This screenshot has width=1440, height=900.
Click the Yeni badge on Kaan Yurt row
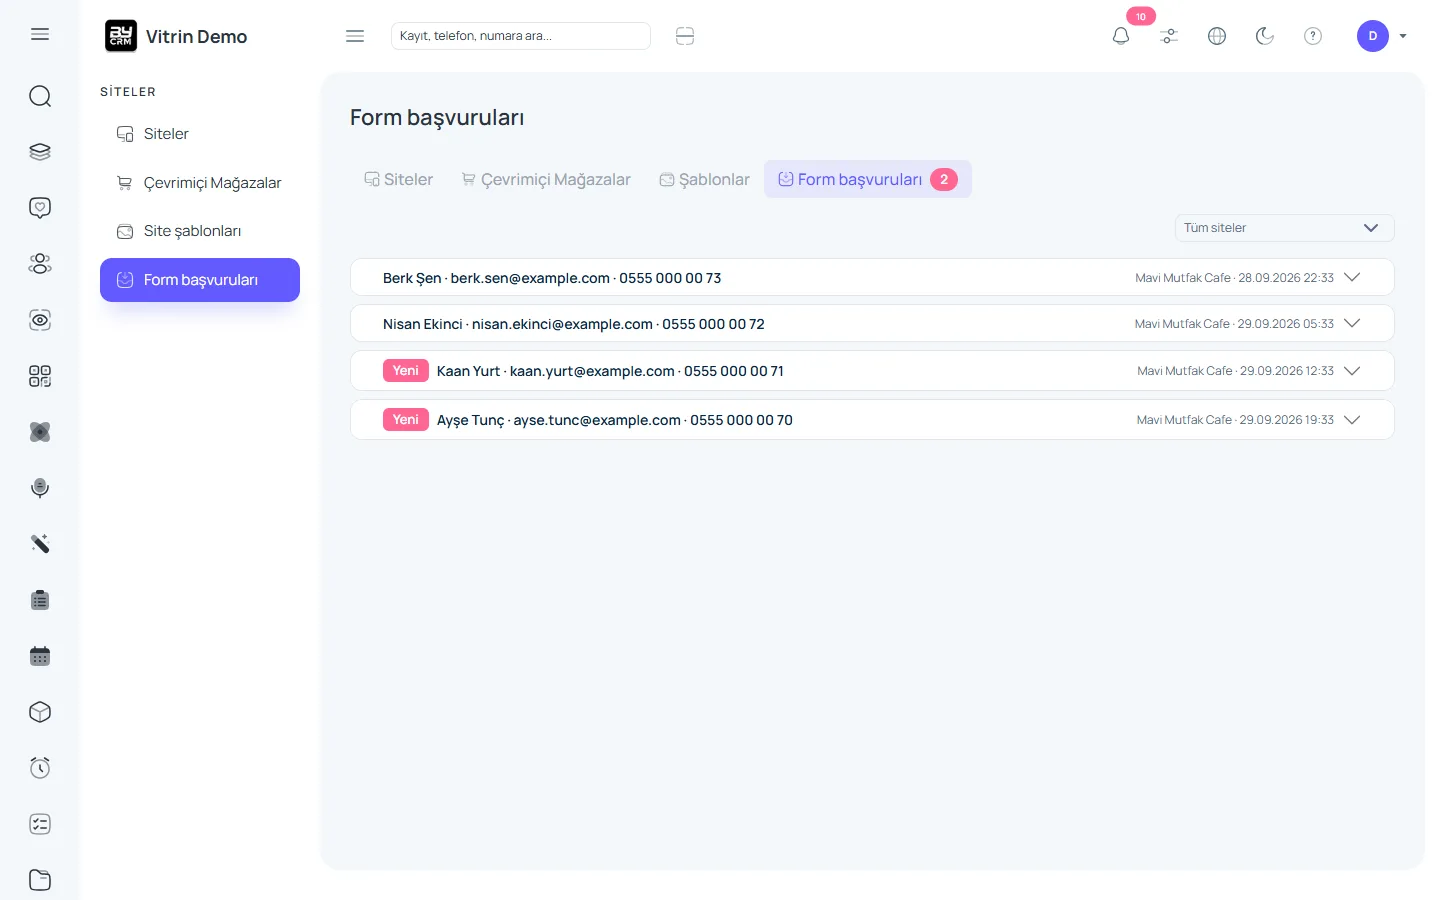[x=406, y=371]
